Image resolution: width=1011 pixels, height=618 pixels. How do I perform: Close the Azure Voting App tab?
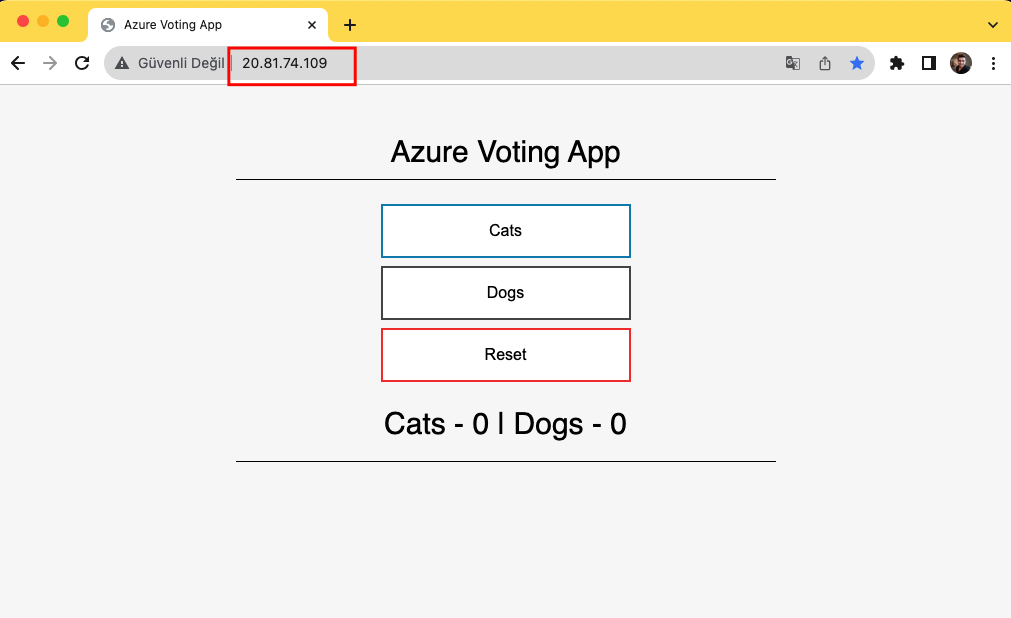[x=312, y=24]
